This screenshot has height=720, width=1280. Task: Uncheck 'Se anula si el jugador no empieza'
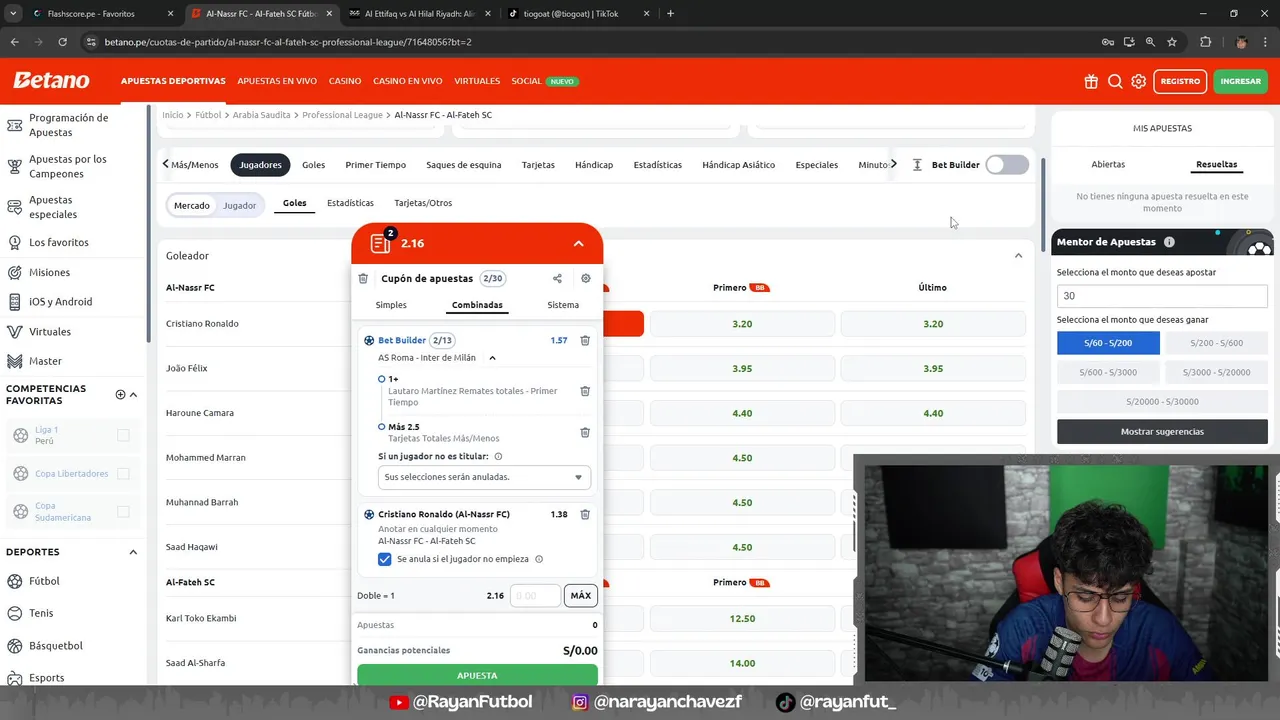click(385, 559)
